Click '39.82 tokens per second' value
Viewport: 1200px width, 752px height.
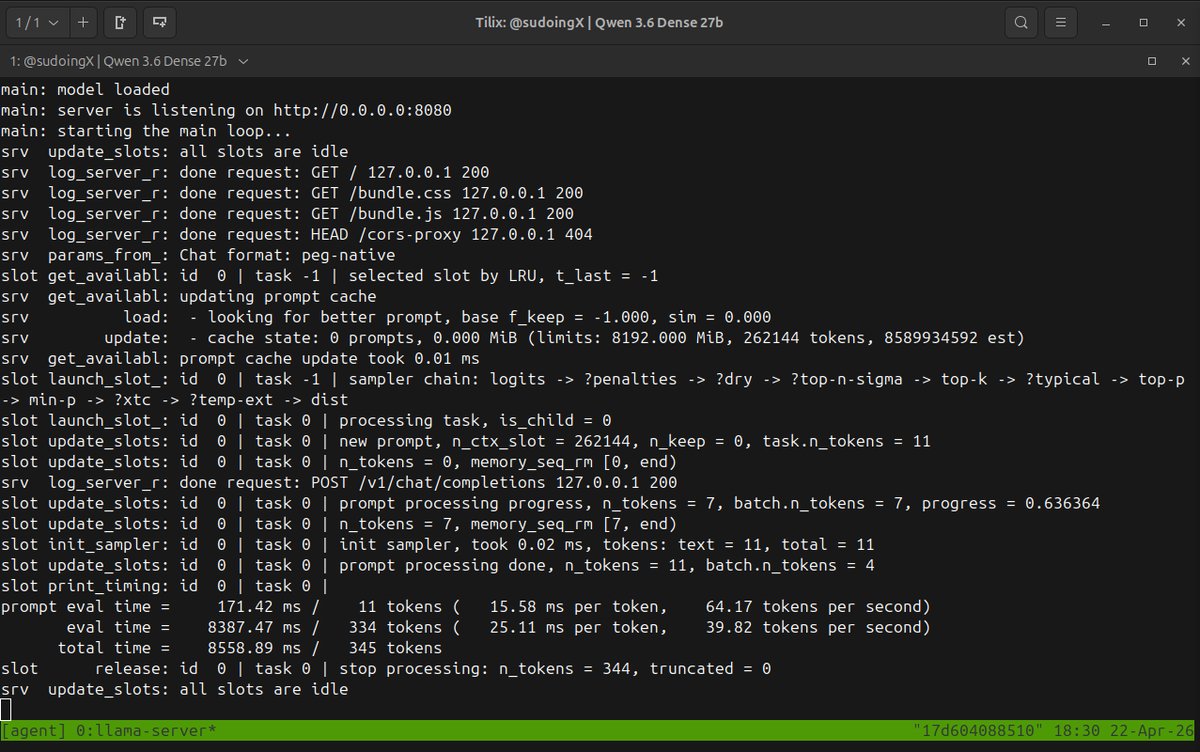tap(813, 627)
